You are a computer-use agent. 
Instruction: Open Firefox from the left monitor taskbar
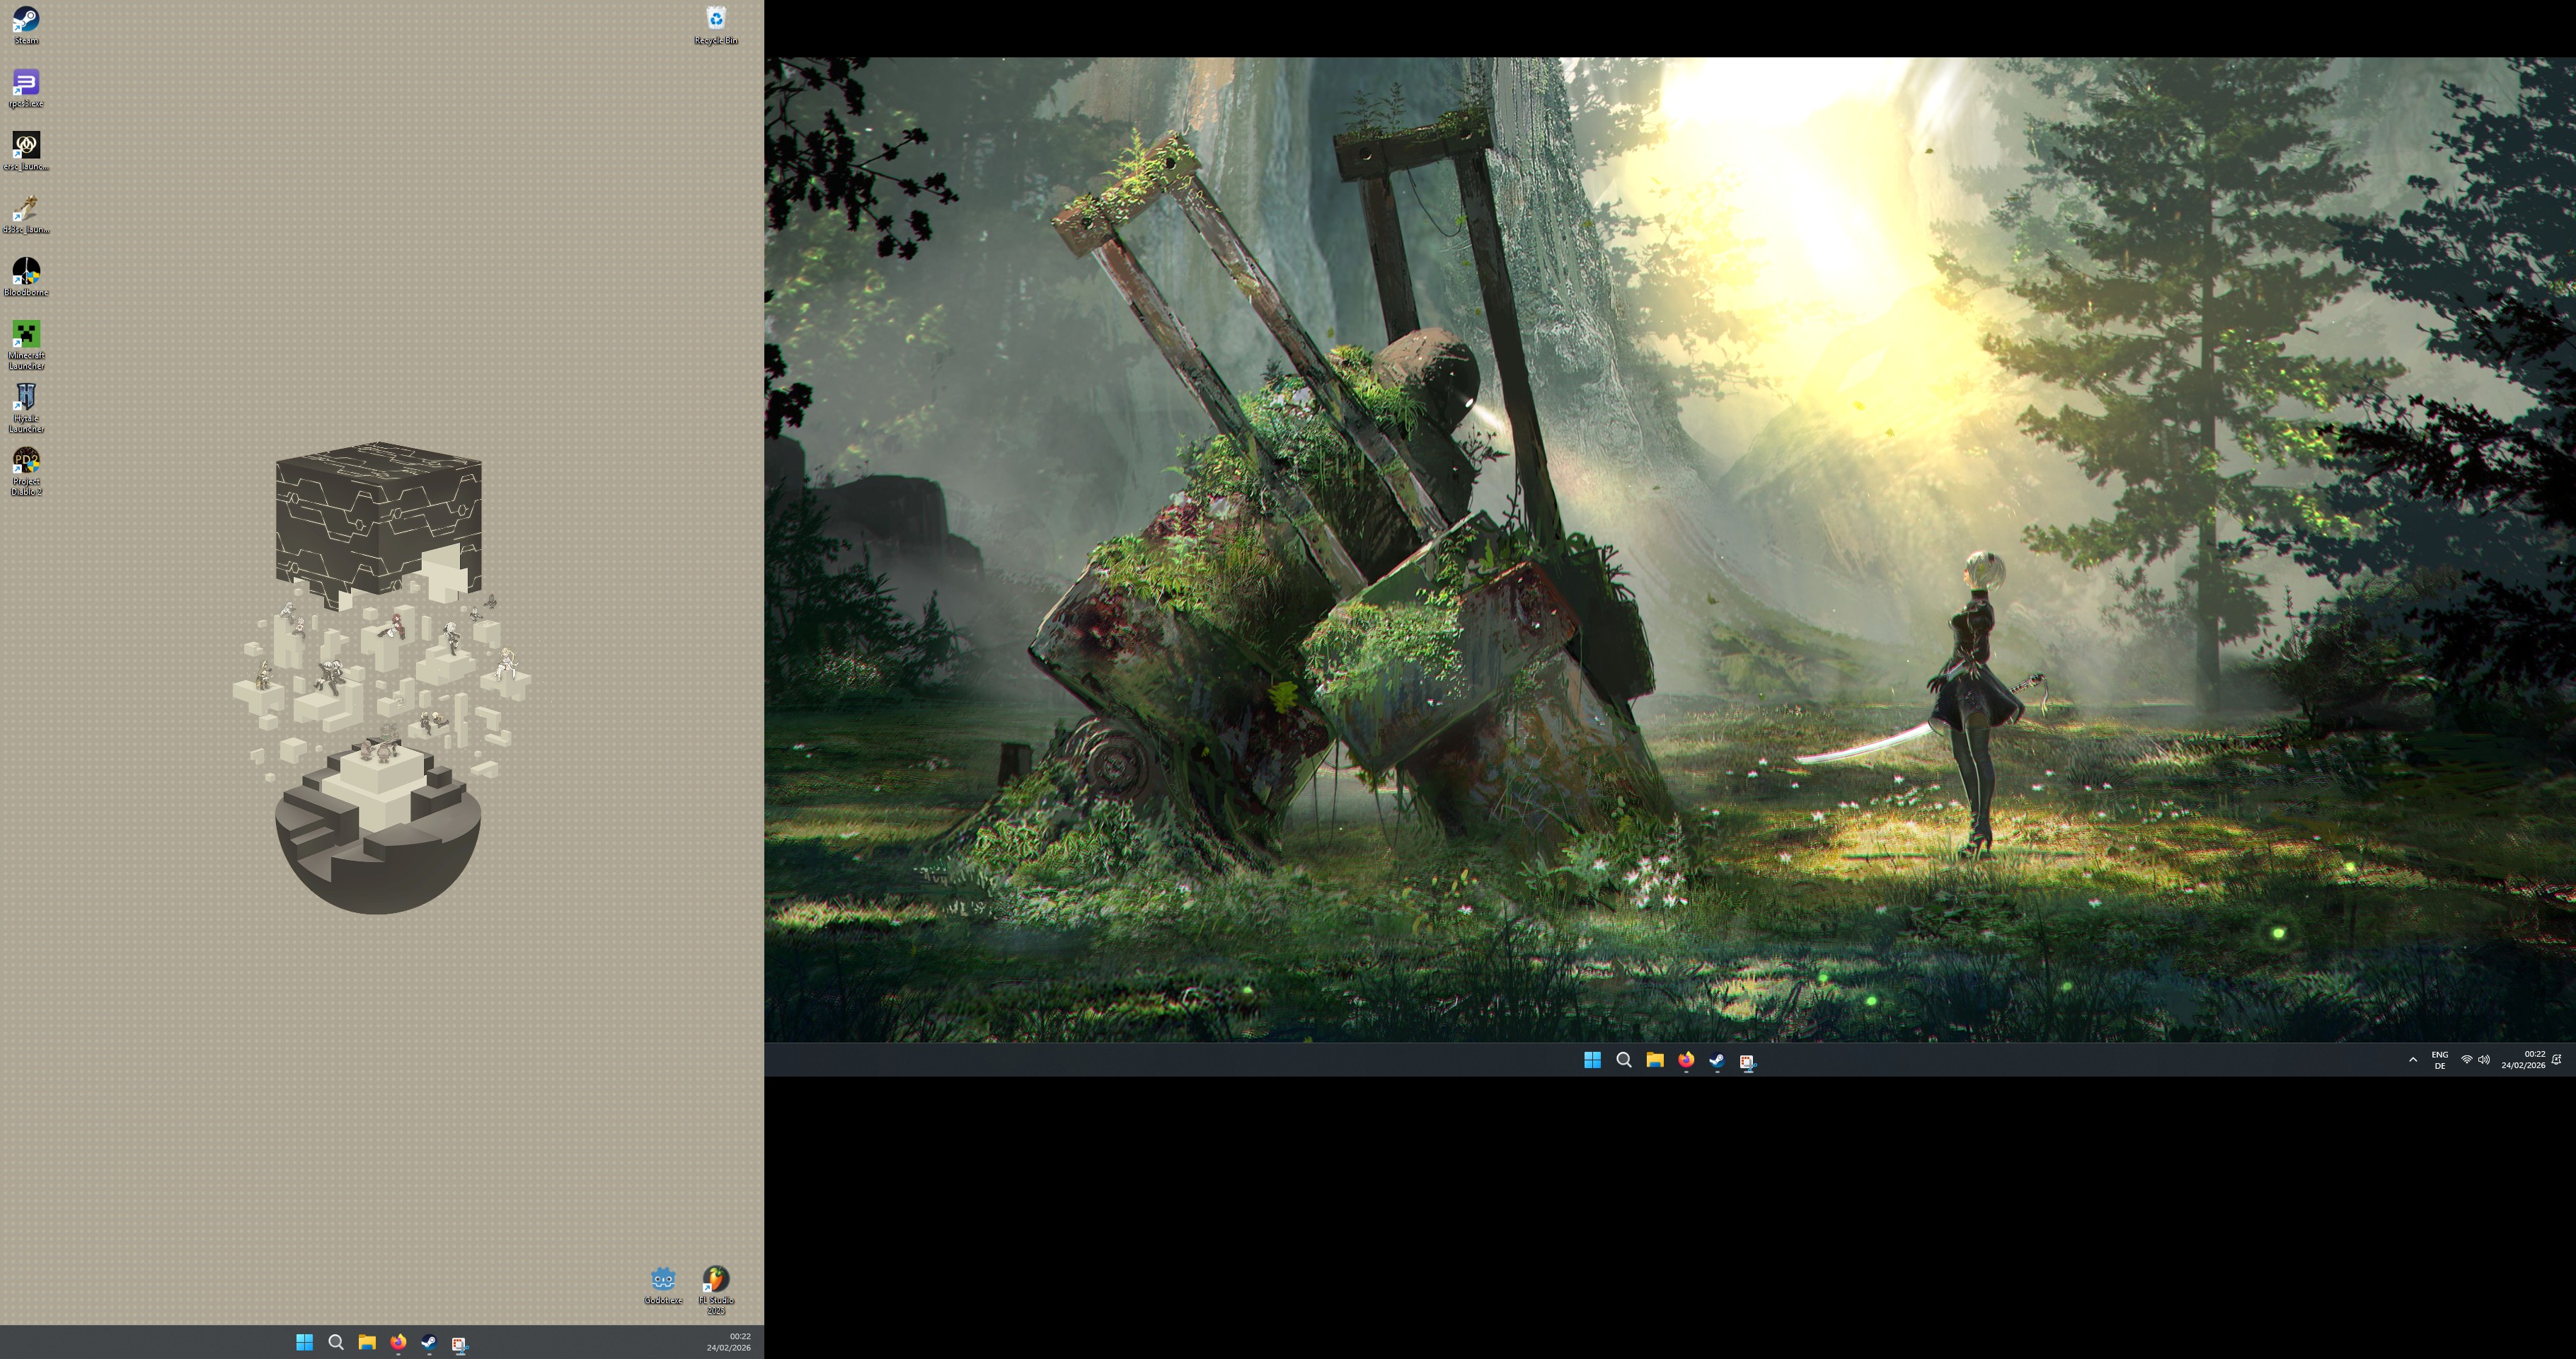coord(398,1343)
